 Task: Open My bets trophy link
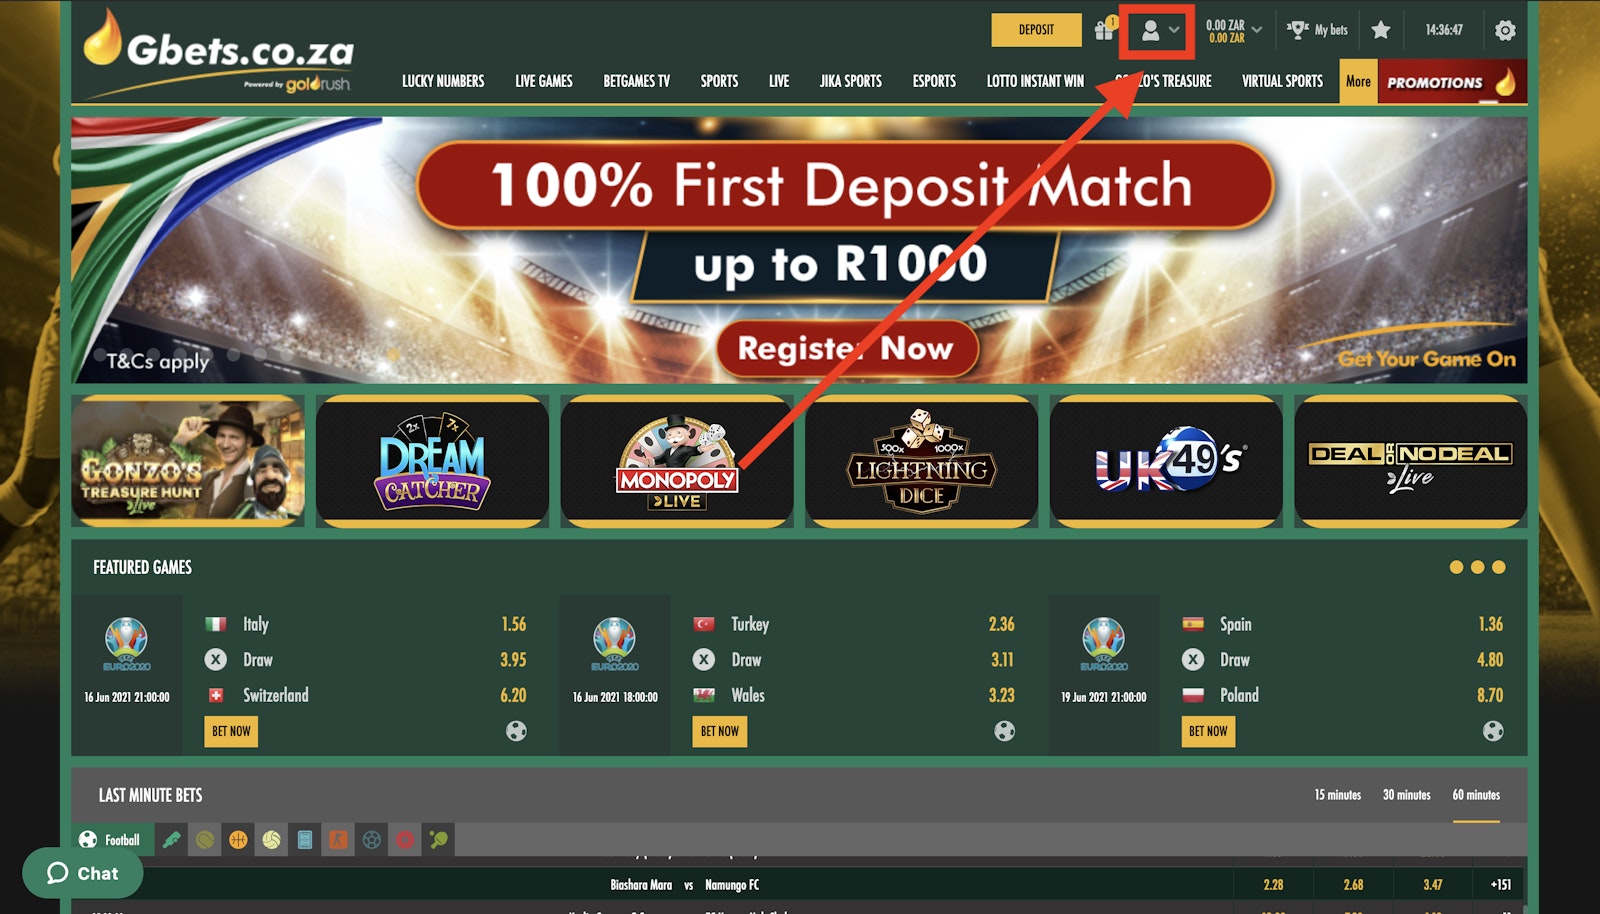[1317, 30]
